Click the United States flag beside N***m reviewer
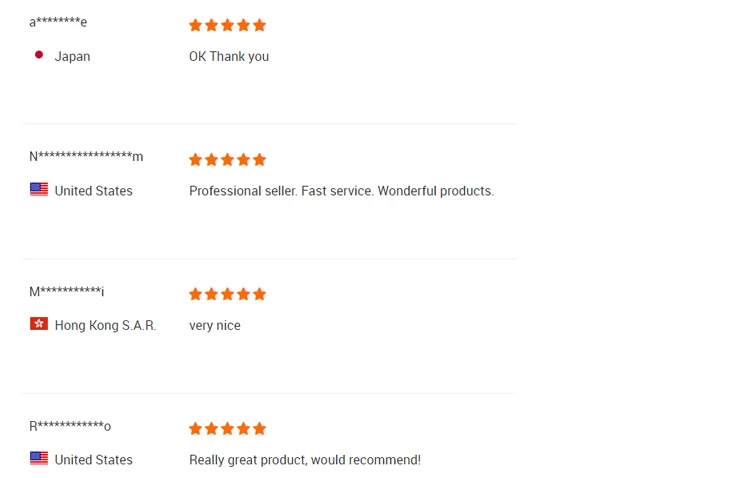 pos(39,189)
